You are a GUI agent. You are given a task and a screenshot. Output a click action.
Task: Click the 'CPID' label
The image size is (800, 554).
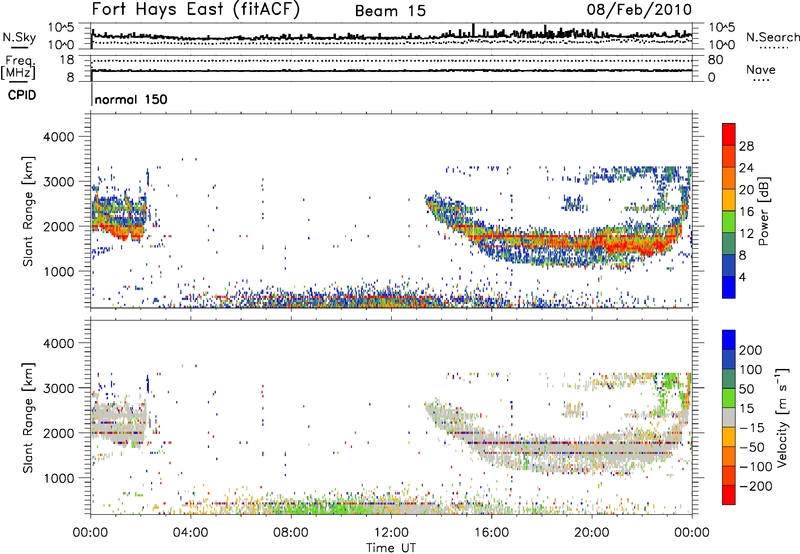[x=22, y=95]
